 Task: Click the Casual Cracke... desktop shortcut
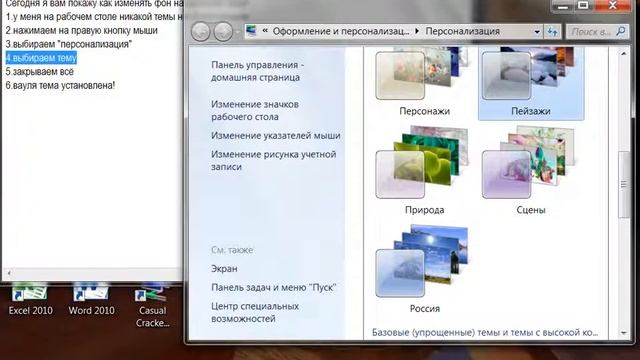(152, 305)
